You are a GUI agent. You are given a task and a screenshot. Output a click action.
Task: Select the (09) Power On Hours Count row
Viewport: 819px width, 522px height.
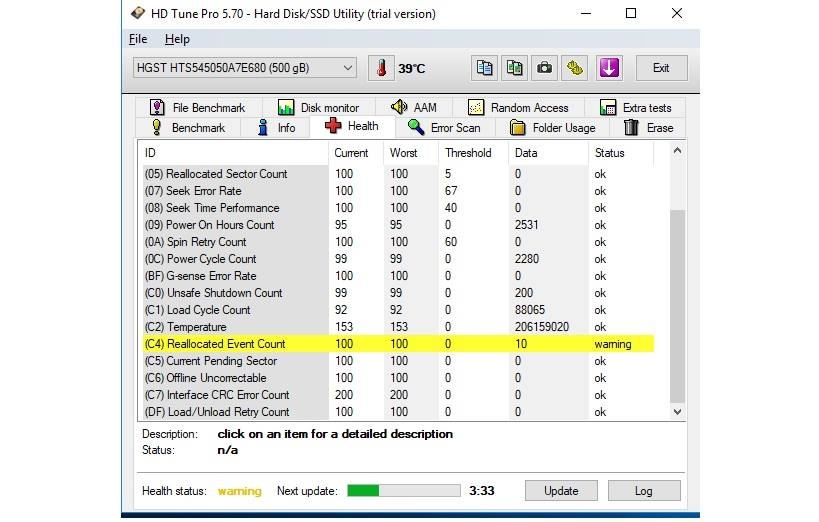[397, 225]
